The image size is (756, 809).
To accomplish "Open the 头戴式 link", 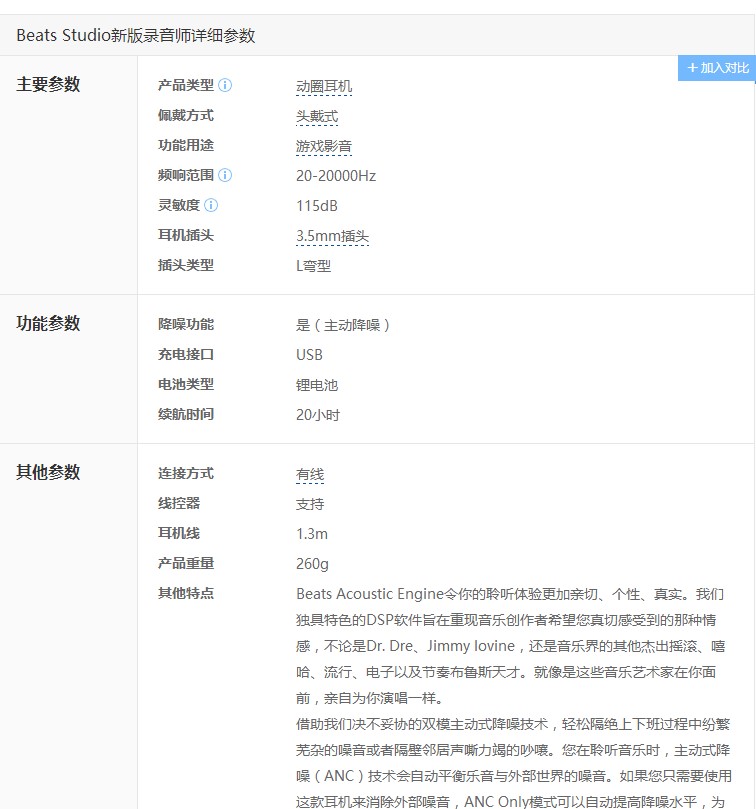I will 317,116.
